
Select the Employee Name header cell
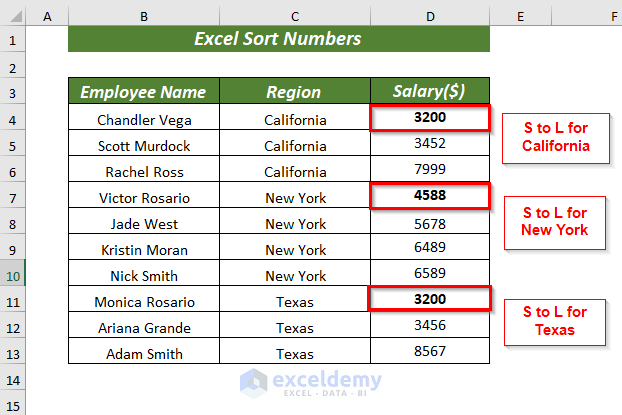click(144, 92)
